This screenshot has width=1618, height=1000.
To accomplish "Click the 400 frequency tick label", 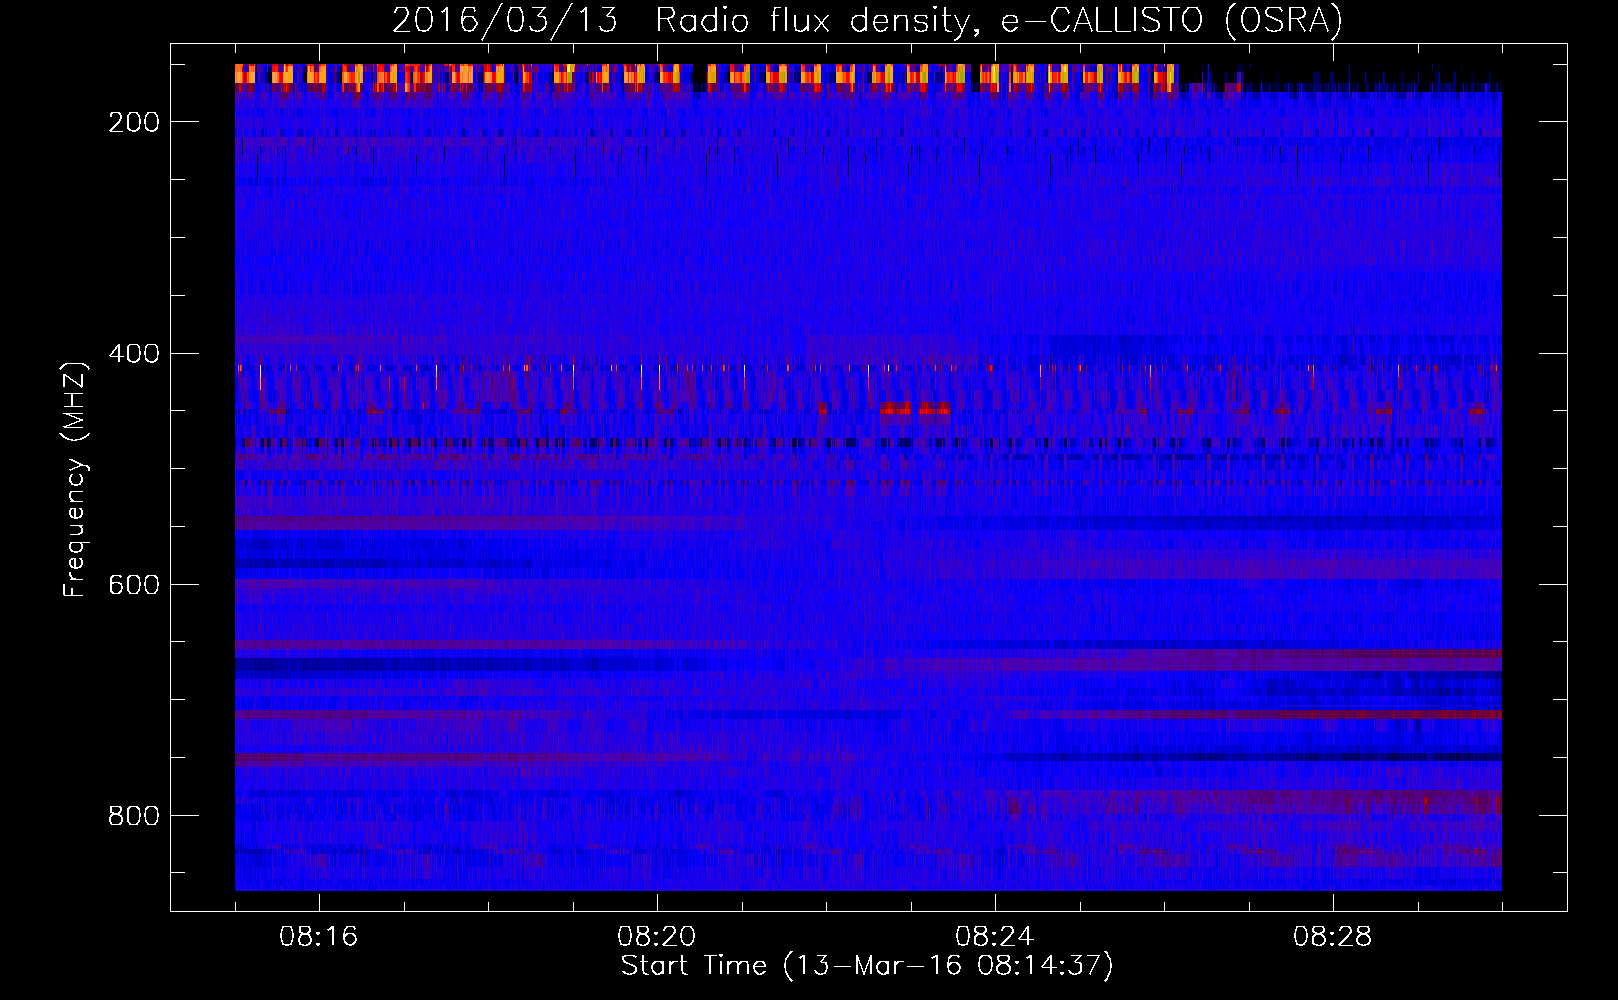I will (134, 353).
